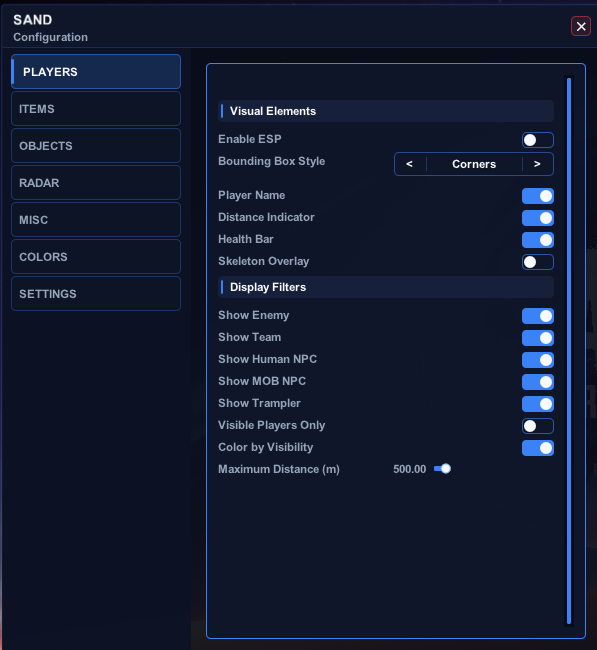Select the RADAR tab
Screen dimensions: 597x650
tap(96, 182)
